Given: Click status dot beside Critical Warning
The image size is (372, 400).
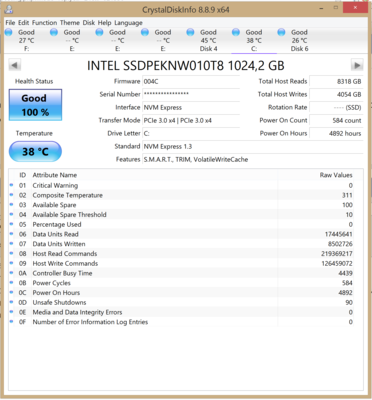Looking at the screenshot, I should (12, 185).
